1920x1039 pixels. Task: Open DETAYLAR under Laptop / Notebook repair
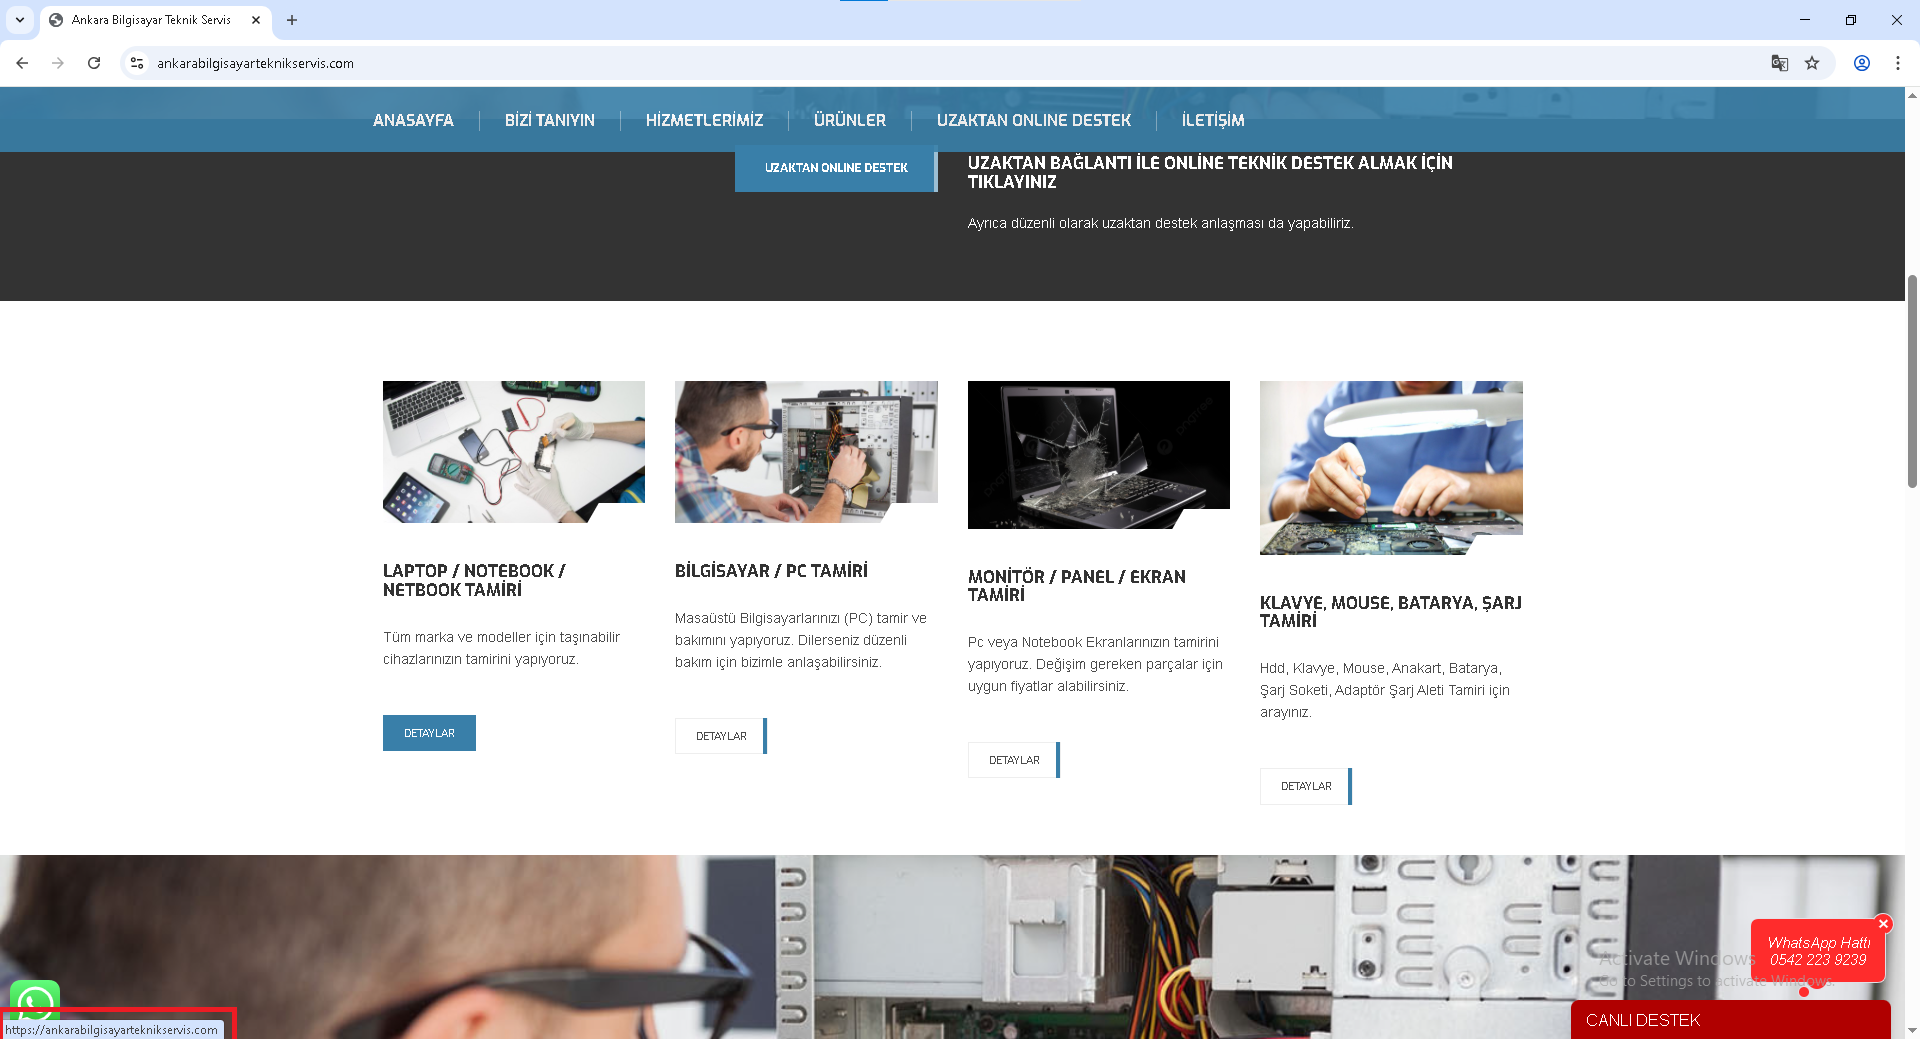(x=429, y=733)
